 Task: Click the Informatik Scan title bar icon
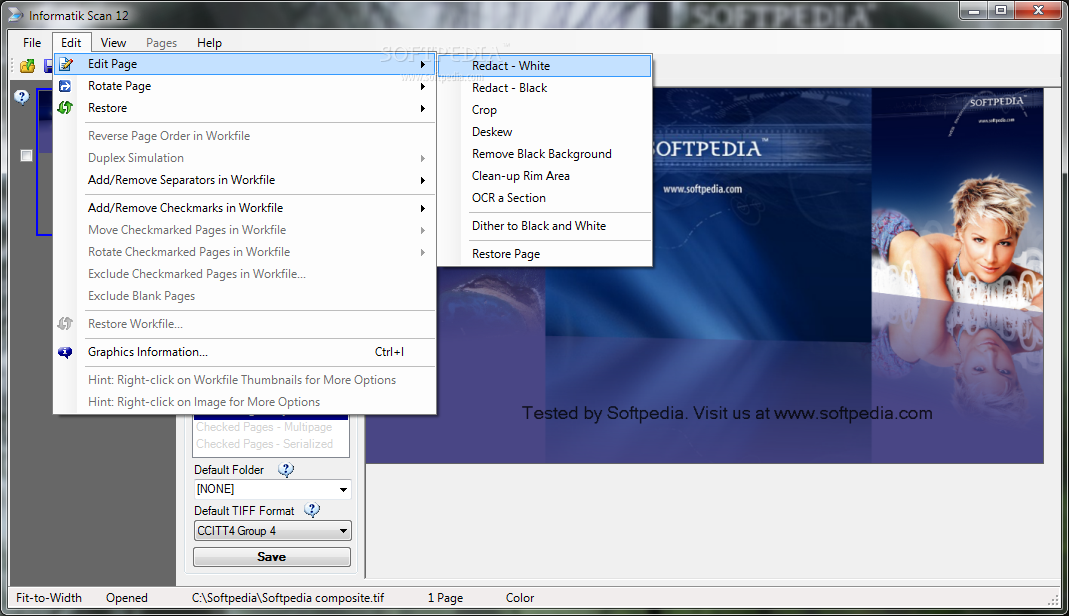[x=15, y=15]
